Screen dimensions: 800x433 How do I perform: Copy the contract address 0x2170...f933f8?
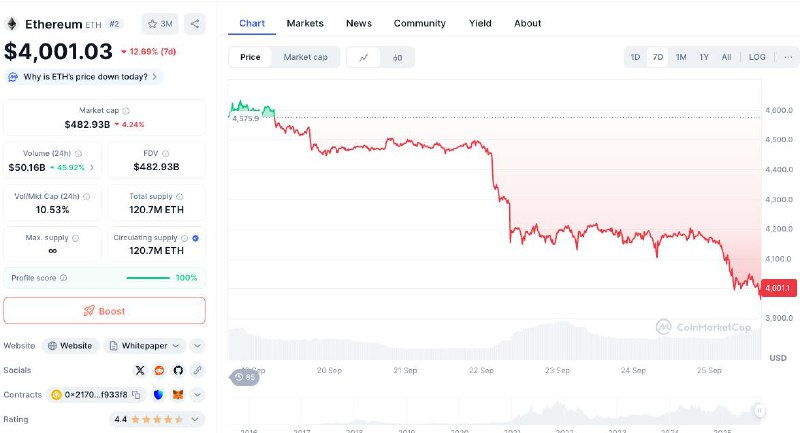click(135, 395)
